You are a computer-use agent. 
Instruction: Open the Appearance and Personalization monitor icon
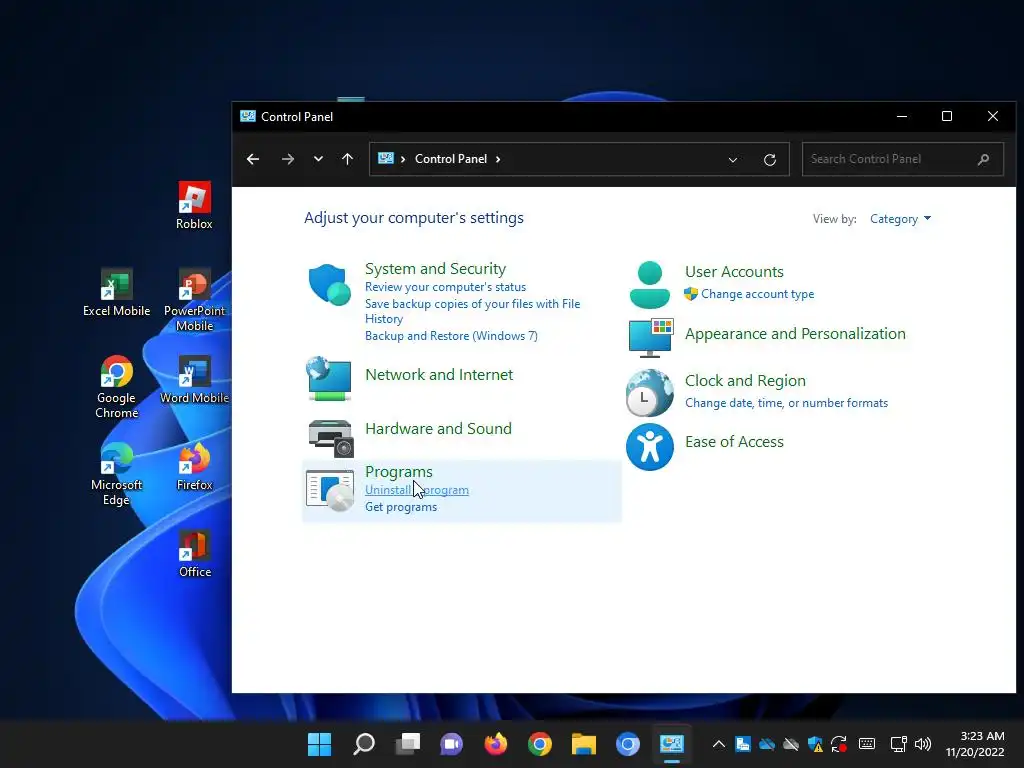[x=650, y=338]
